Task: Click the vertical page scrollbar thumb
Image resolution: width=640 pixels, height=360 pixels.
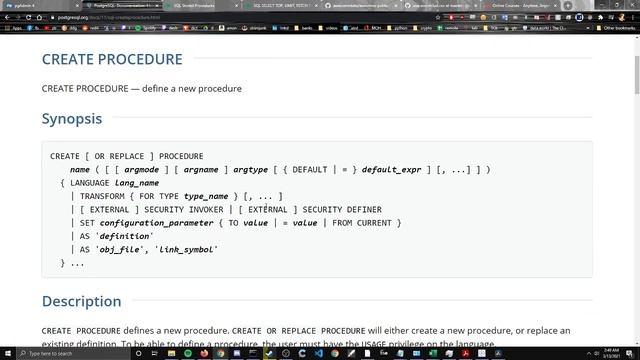Action: (637, 76)
